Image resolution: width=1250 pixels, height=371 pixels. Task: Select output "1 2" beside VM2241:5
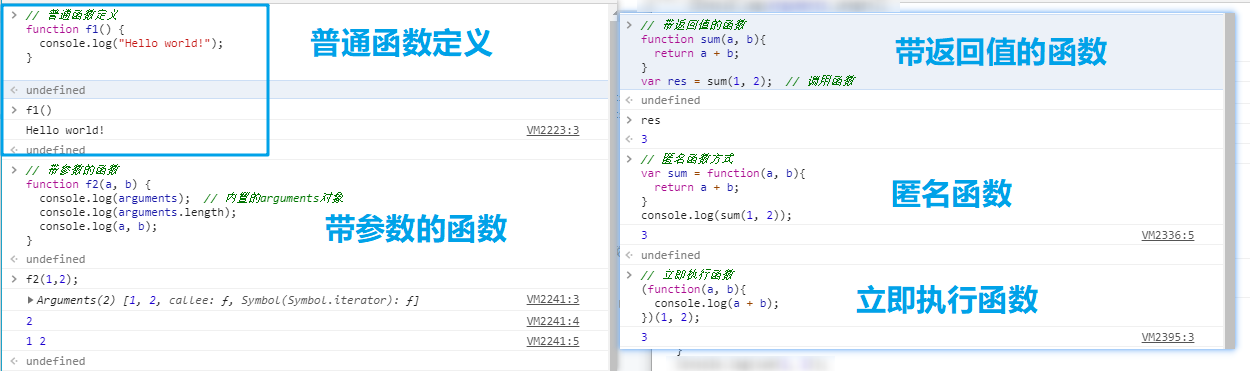[x=36, y=341]
